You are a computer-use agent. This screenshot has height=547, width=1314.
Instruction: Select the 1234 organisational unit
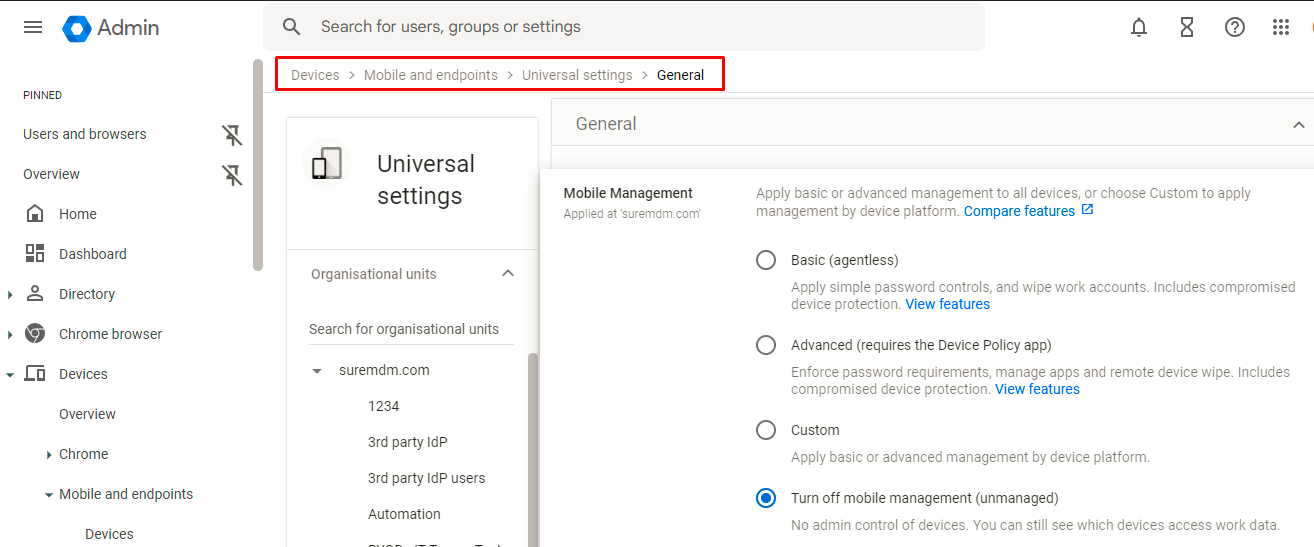tap(383, 406)
